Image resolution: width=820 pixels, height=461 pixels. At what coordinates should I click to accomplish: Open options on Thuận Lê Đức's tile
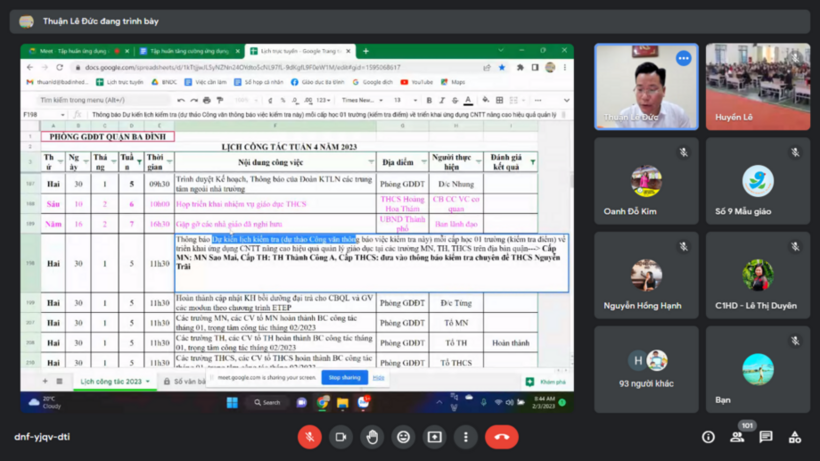[x=684, y=58]
